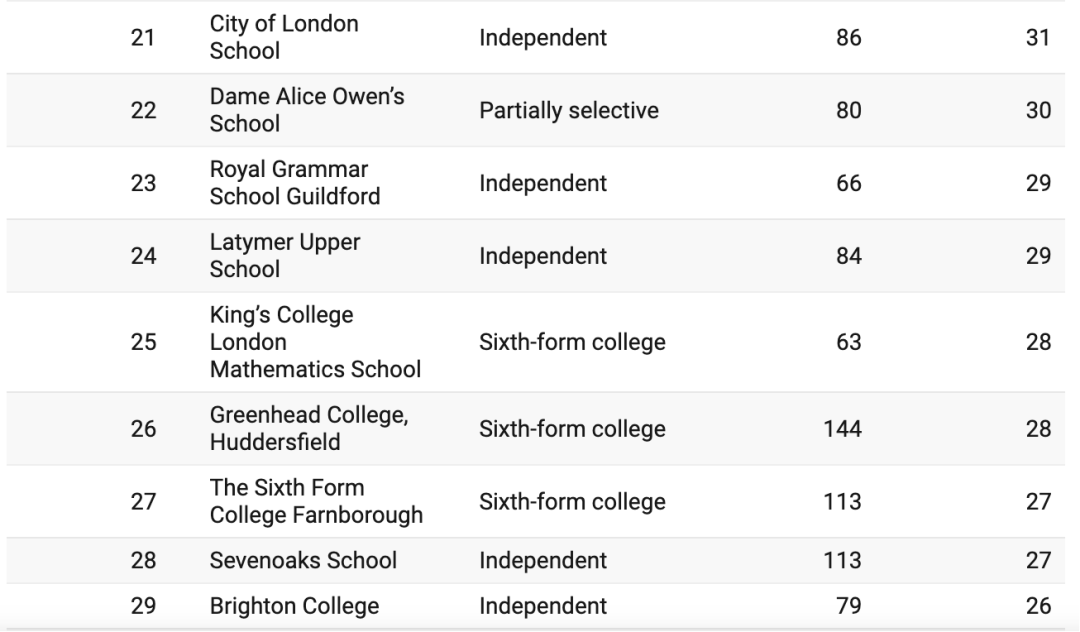
Task: Click the "Partially selective" type cell
Action: pos(568,110)
